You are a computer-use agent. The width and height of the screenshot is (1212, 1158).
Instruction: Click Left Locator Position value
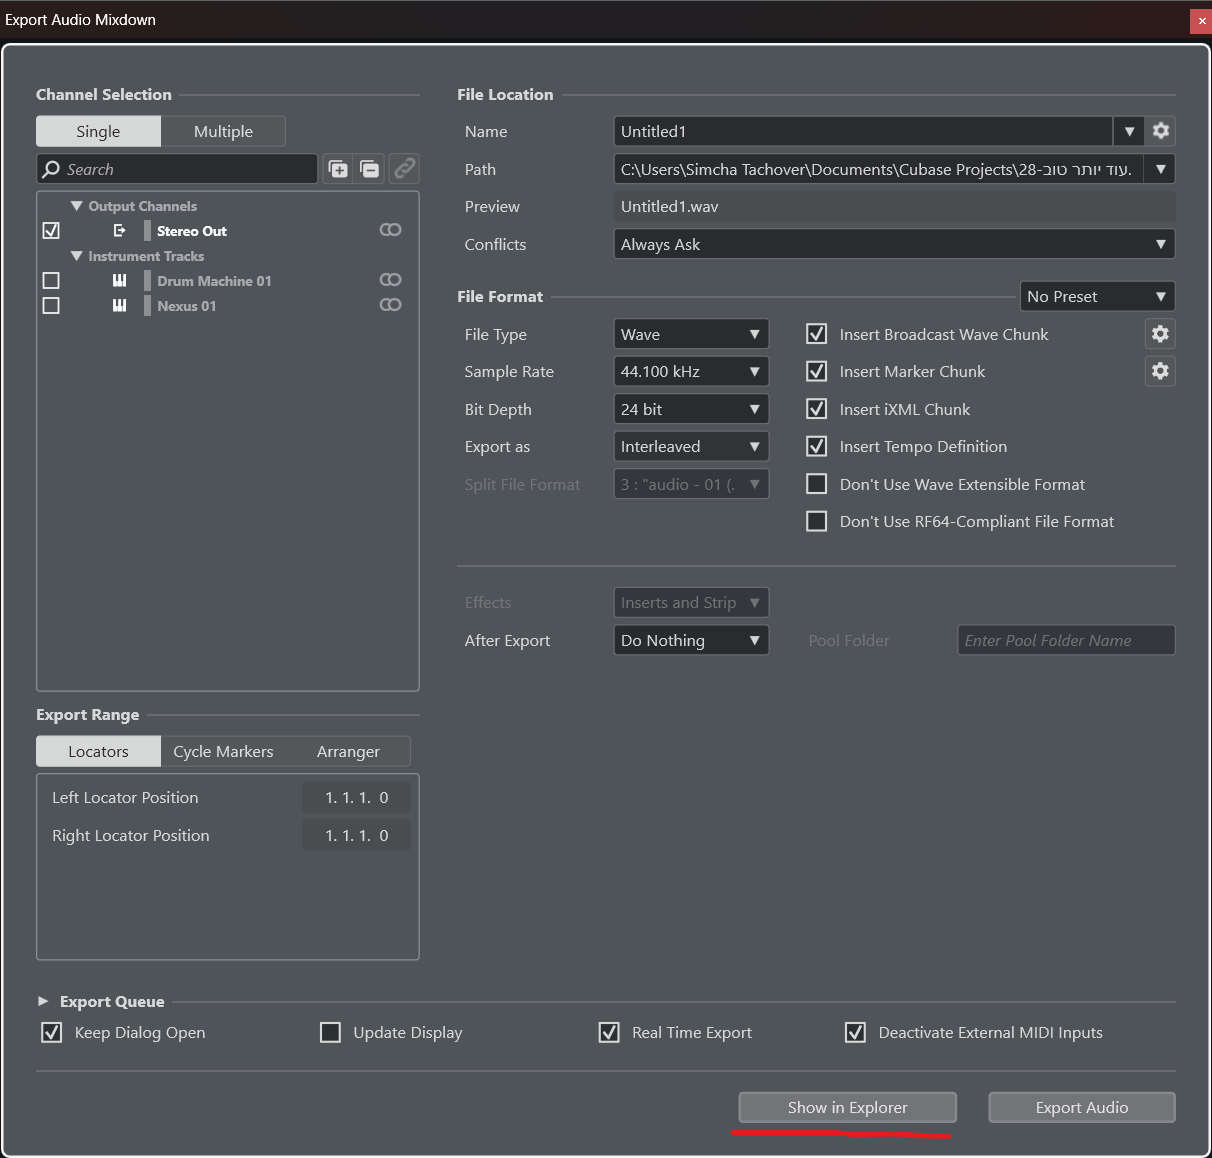coord(356,797)
